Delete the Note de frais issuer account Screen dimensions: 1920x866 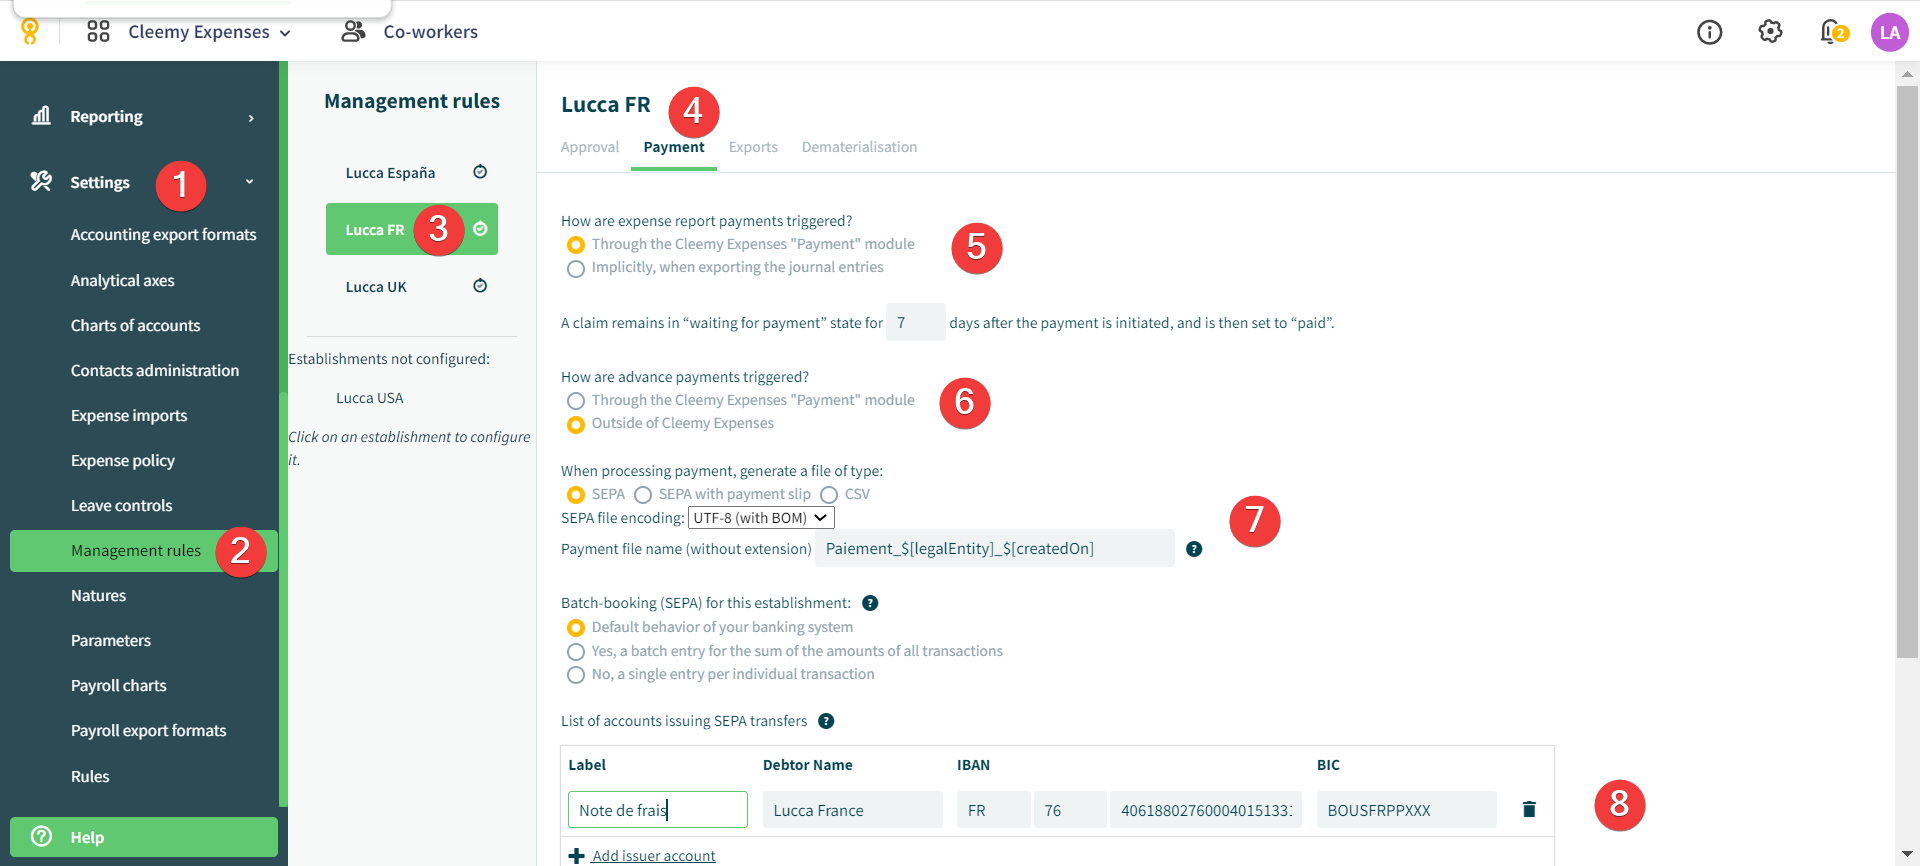pyautogui.click(x=1529, y=809)
